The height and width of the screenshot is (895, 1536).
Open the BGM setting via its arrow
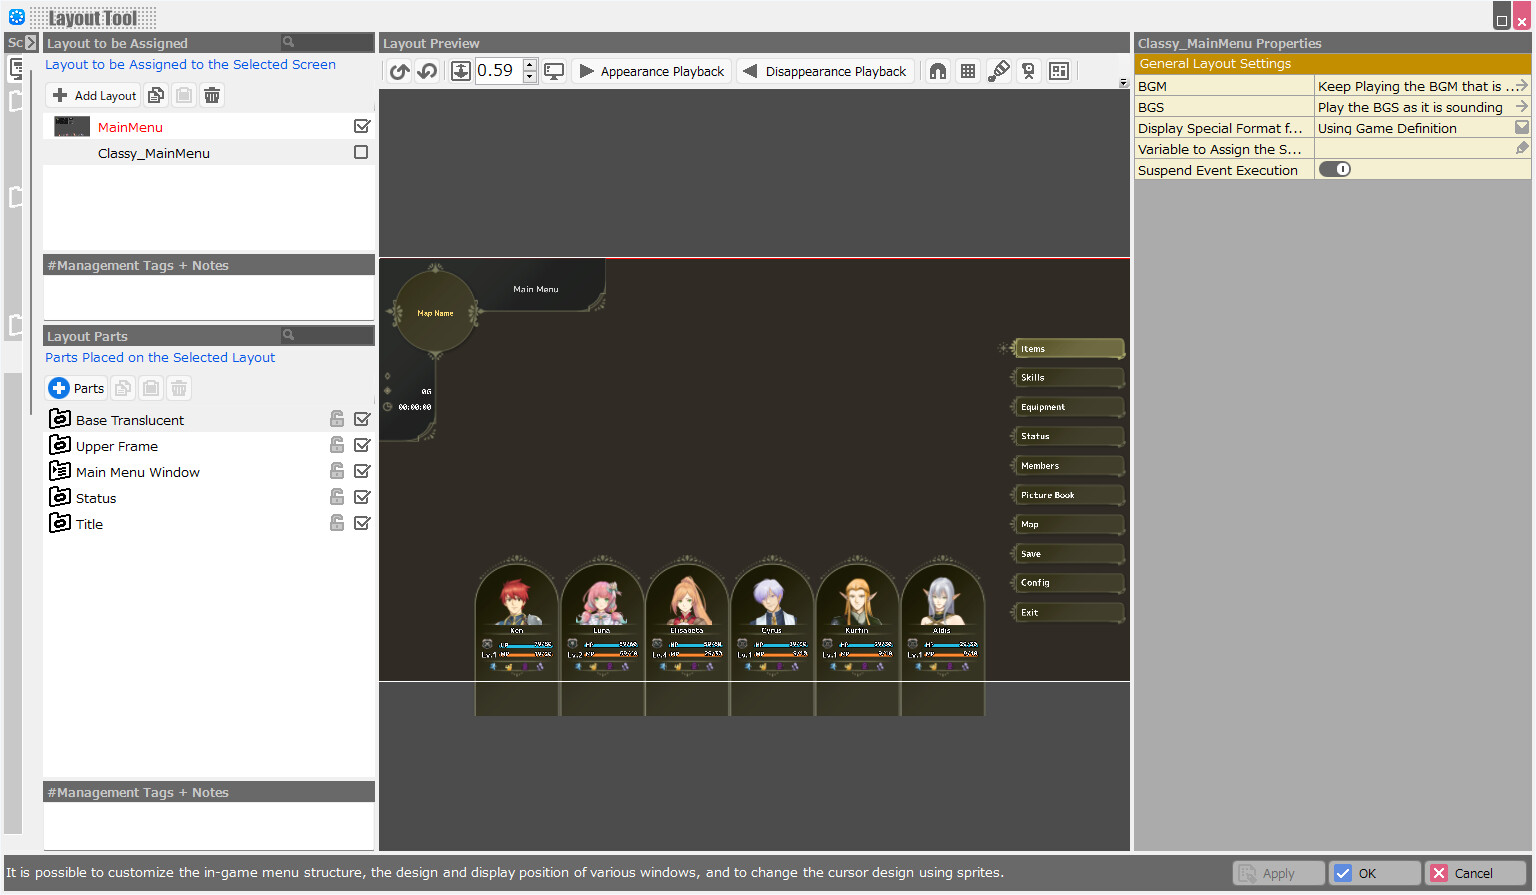1524,86
